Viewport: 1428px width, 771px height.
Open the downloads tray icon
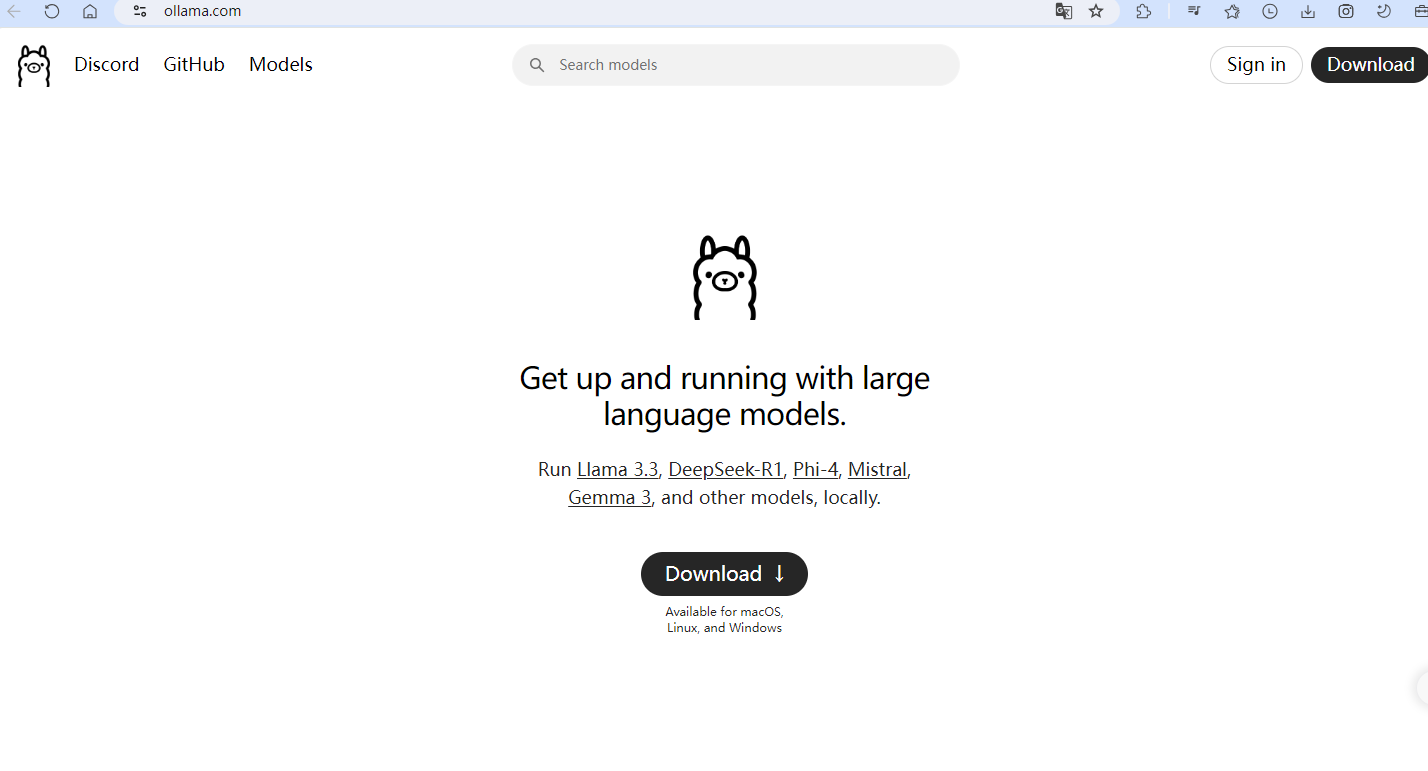click(x=1308, y=11)
